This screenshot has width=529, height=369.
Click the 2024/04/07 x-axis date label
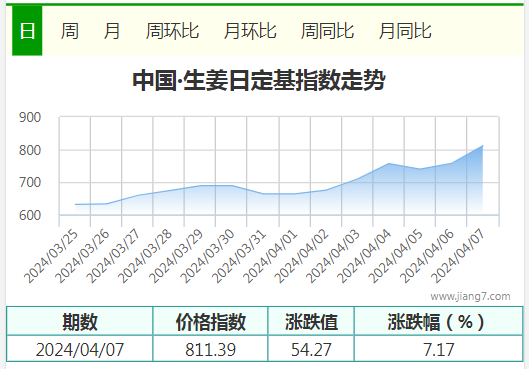(458, 256)
